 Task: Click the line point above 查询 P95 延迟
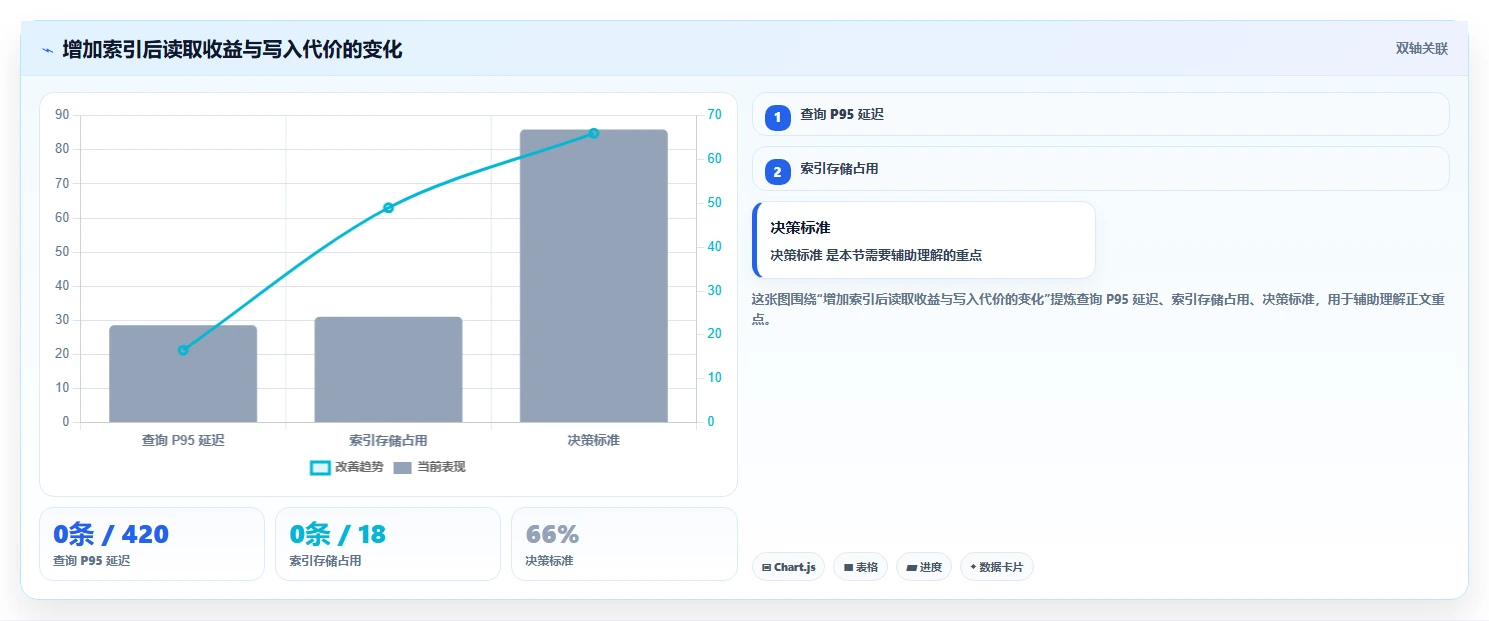[x=183, y=350]
